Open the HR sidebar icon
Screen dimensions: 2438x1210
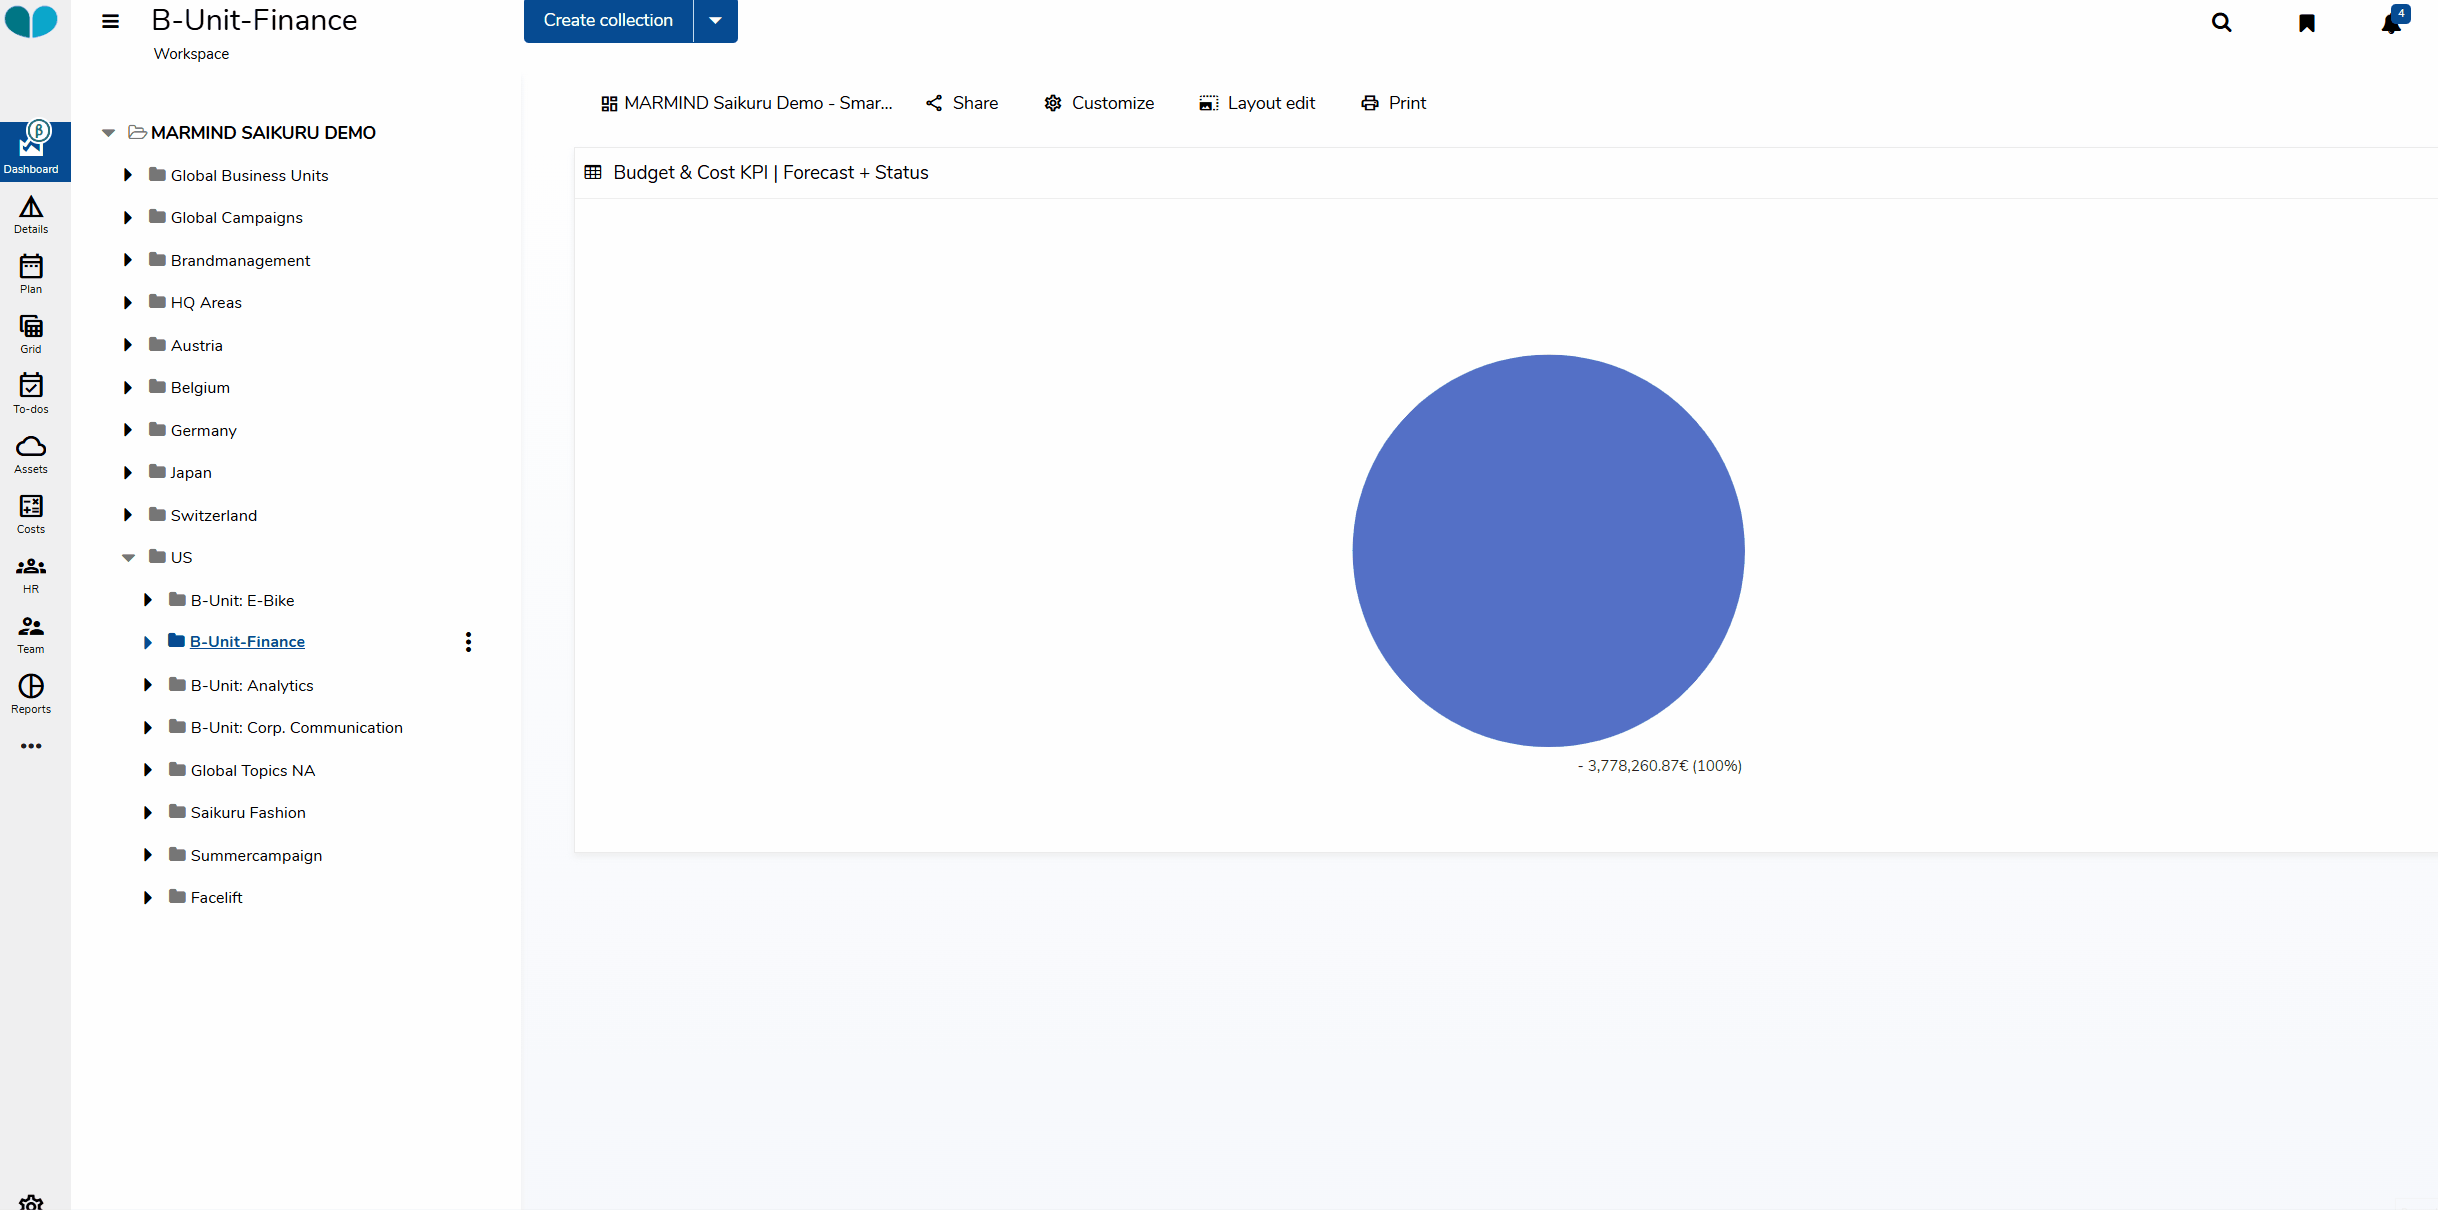[x=31, y=574]
